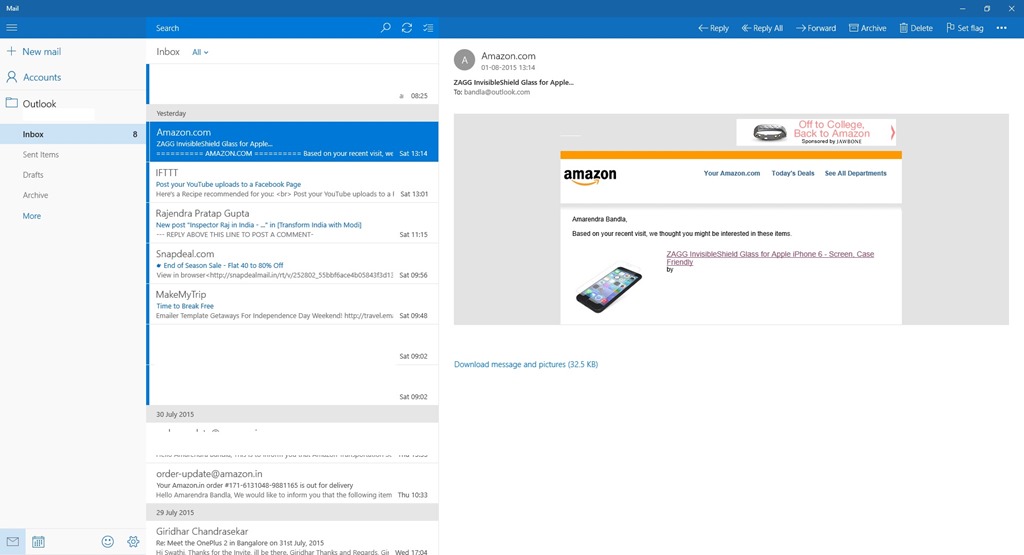Open the Snapdeal.com sale email

tap(293, 264)
